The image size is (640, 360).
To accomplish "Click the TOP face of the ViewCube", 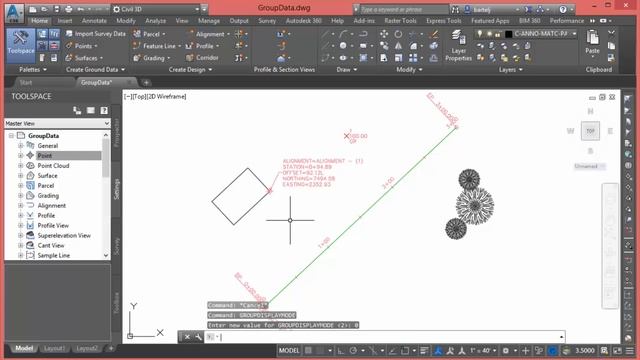I will [x=590, y=131].
